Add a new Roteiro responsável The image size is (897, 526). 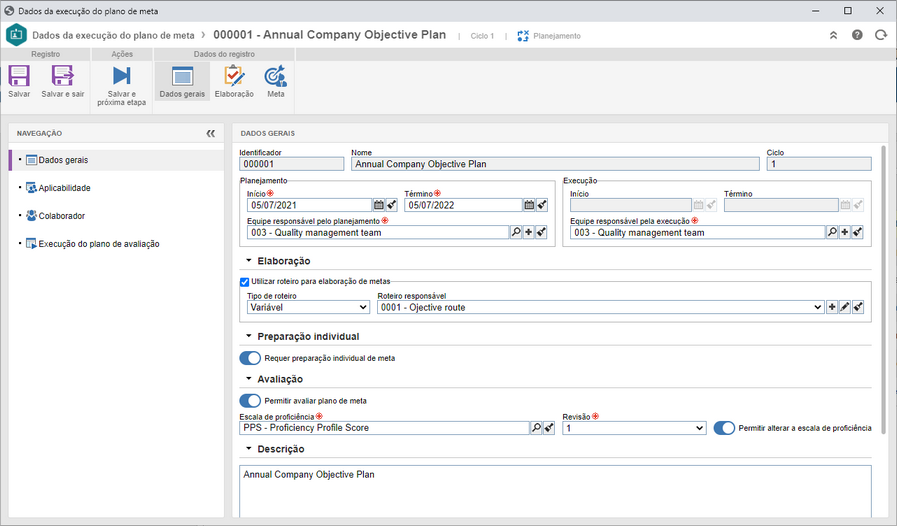832,307
